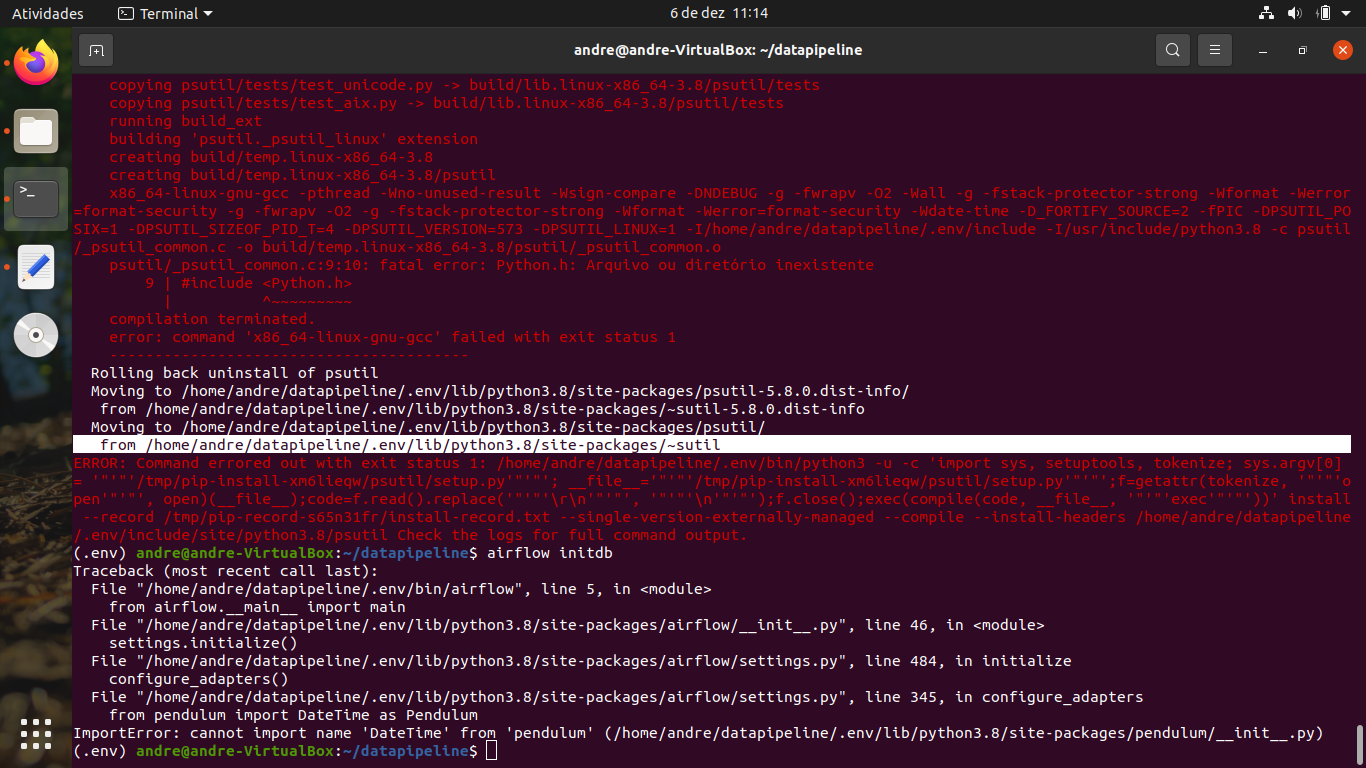Click the highlighted 'site-packages/~sutil' line
The width and height of the screenshot is (1366, 768).
[712, 445]
